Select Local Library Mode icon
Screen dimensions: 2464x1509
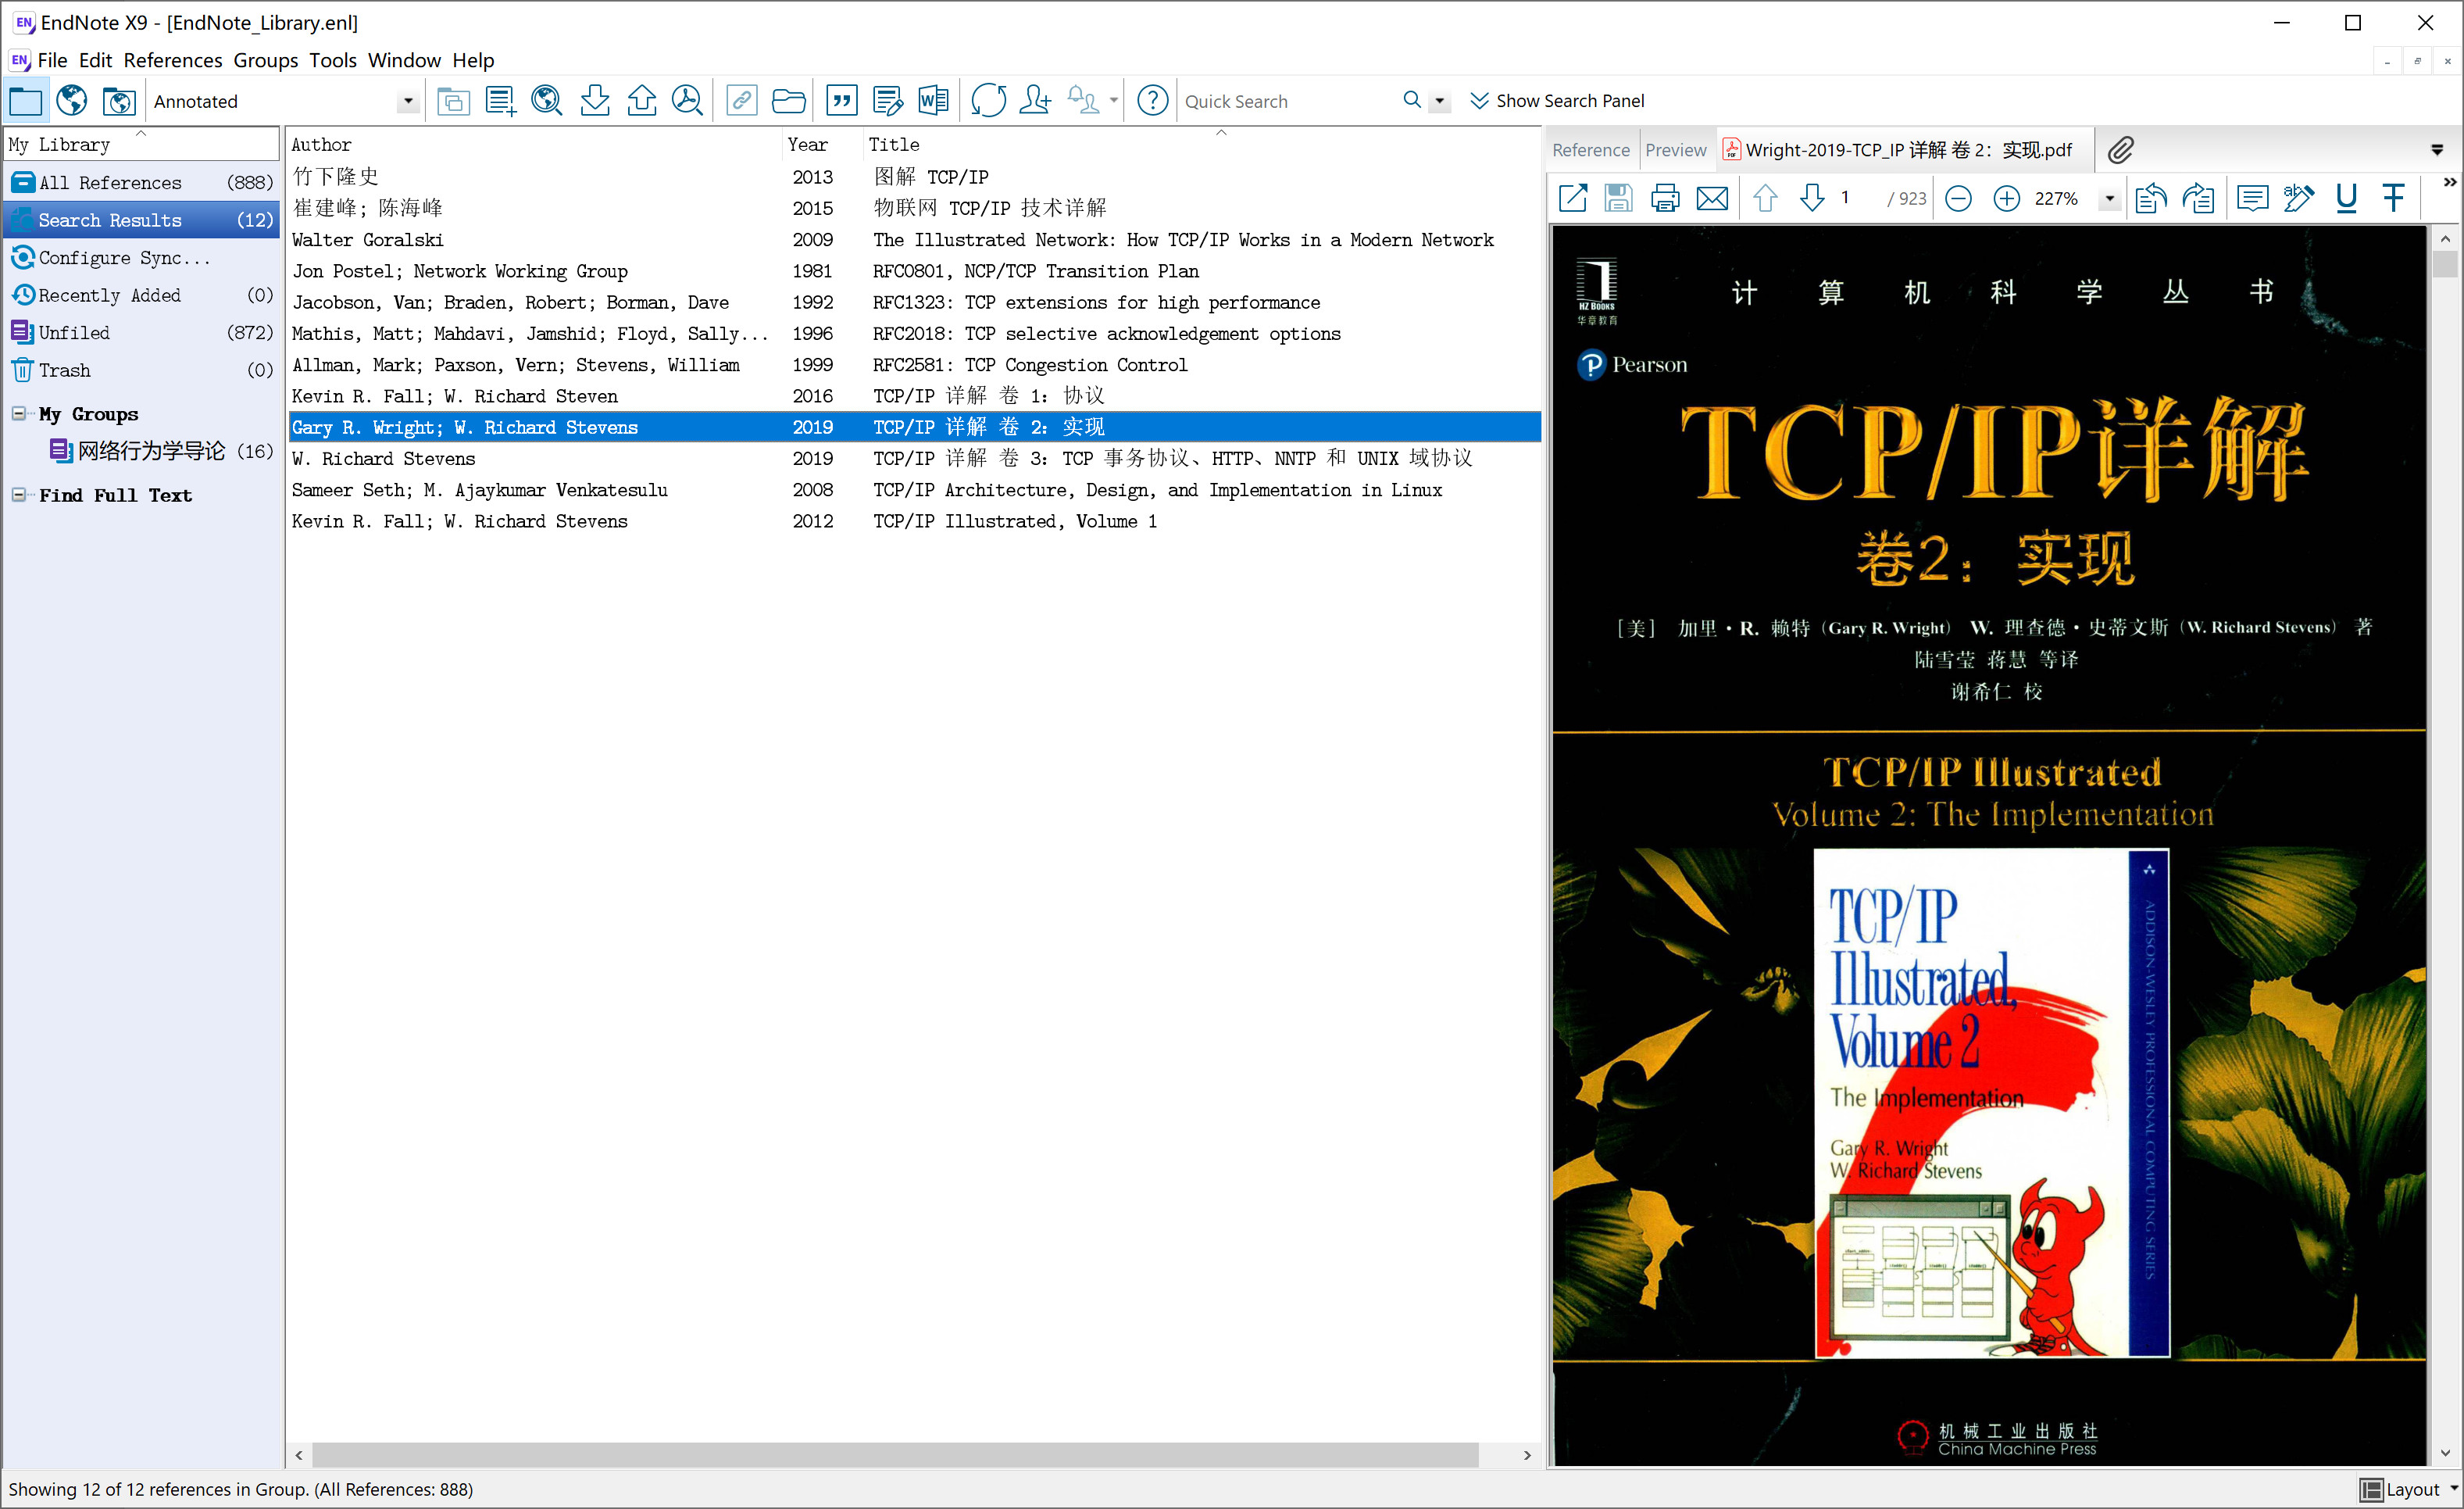click(x=25, y=101)
